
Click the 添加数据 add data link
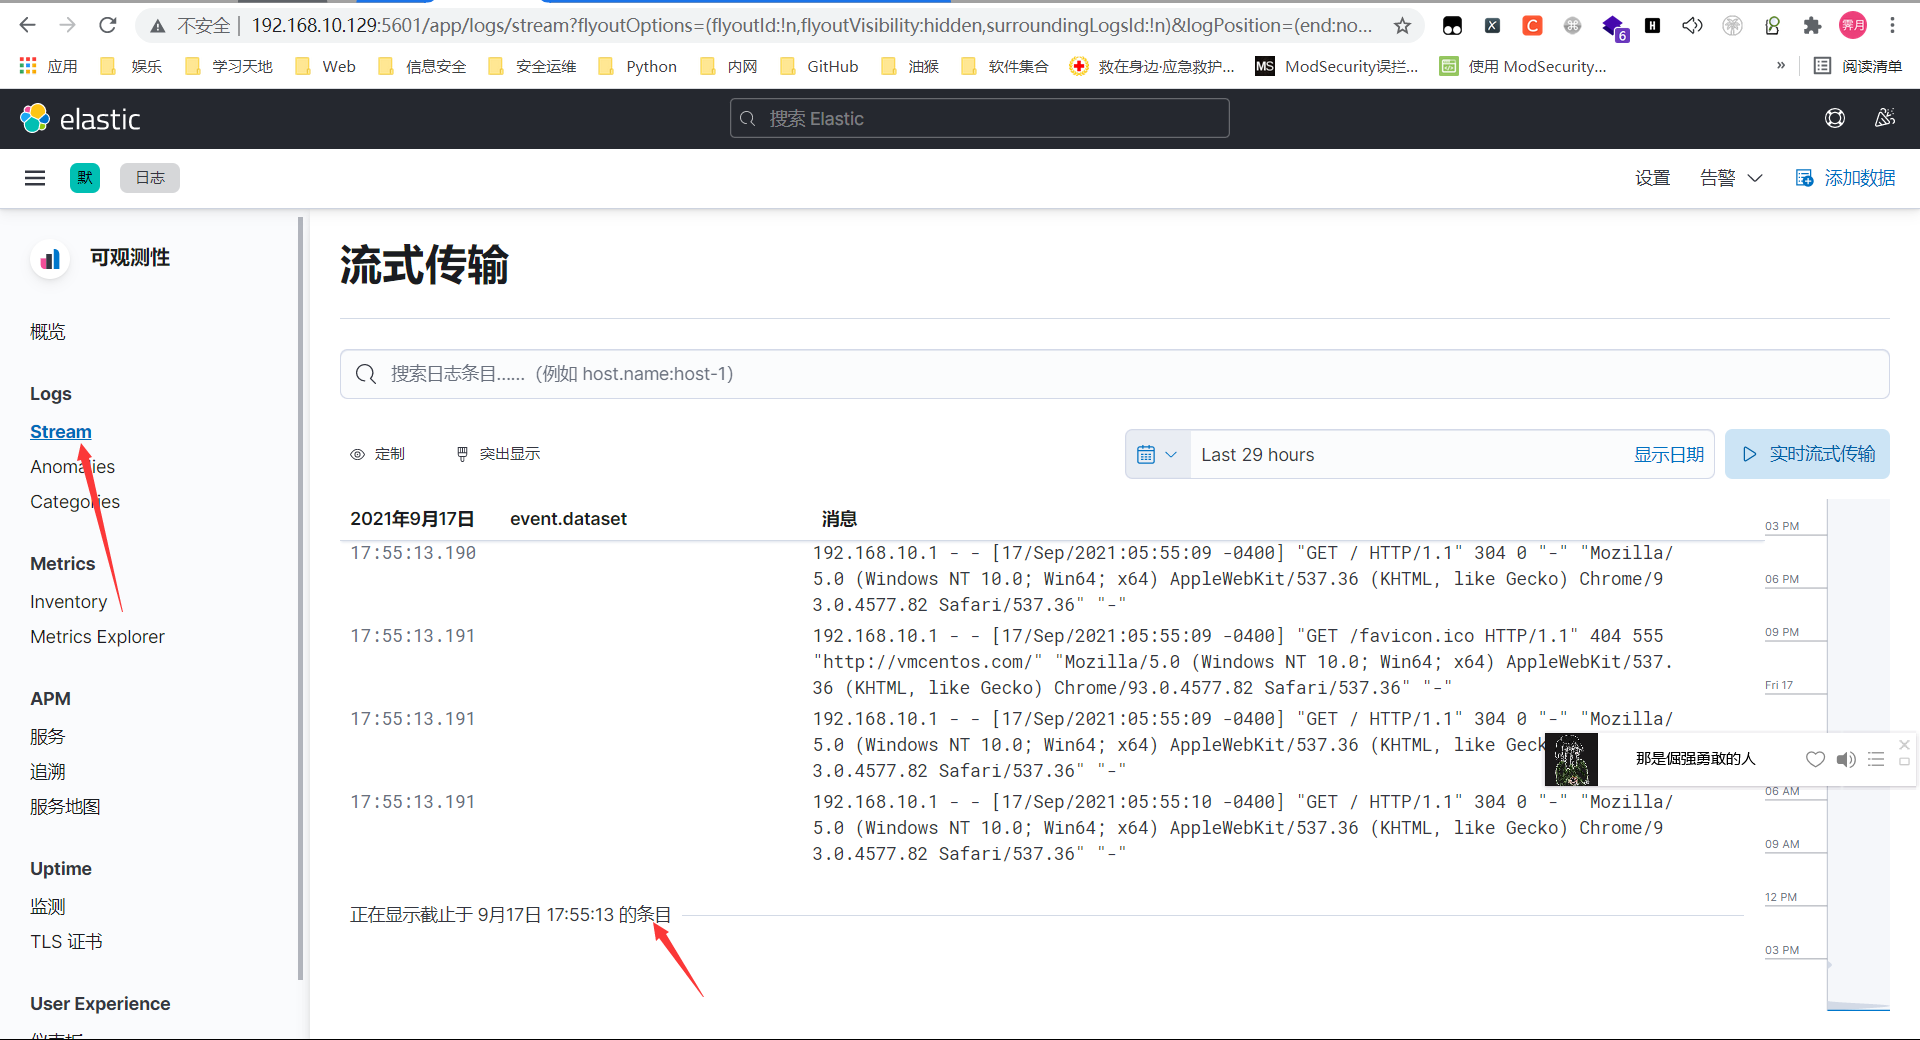[1846, 178]
